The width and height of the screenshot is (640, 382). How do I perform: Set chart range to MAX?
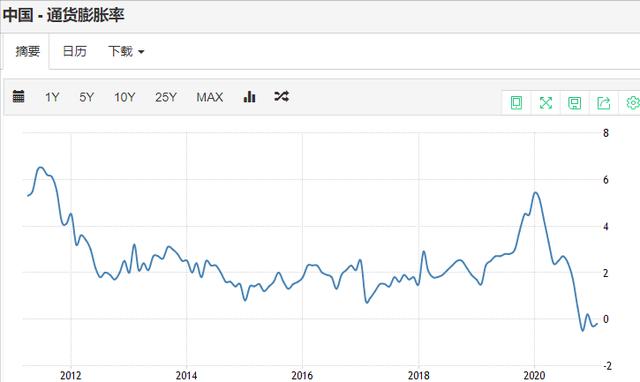(x=210, y=97)
